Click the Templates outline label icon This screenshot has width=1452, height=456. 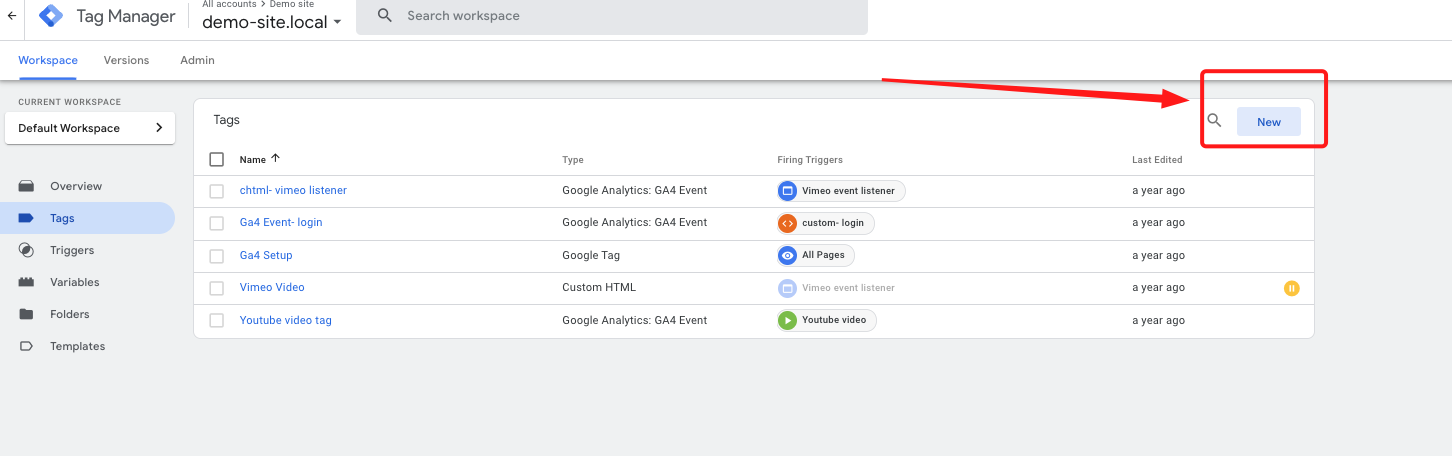(x=27, y=346)
